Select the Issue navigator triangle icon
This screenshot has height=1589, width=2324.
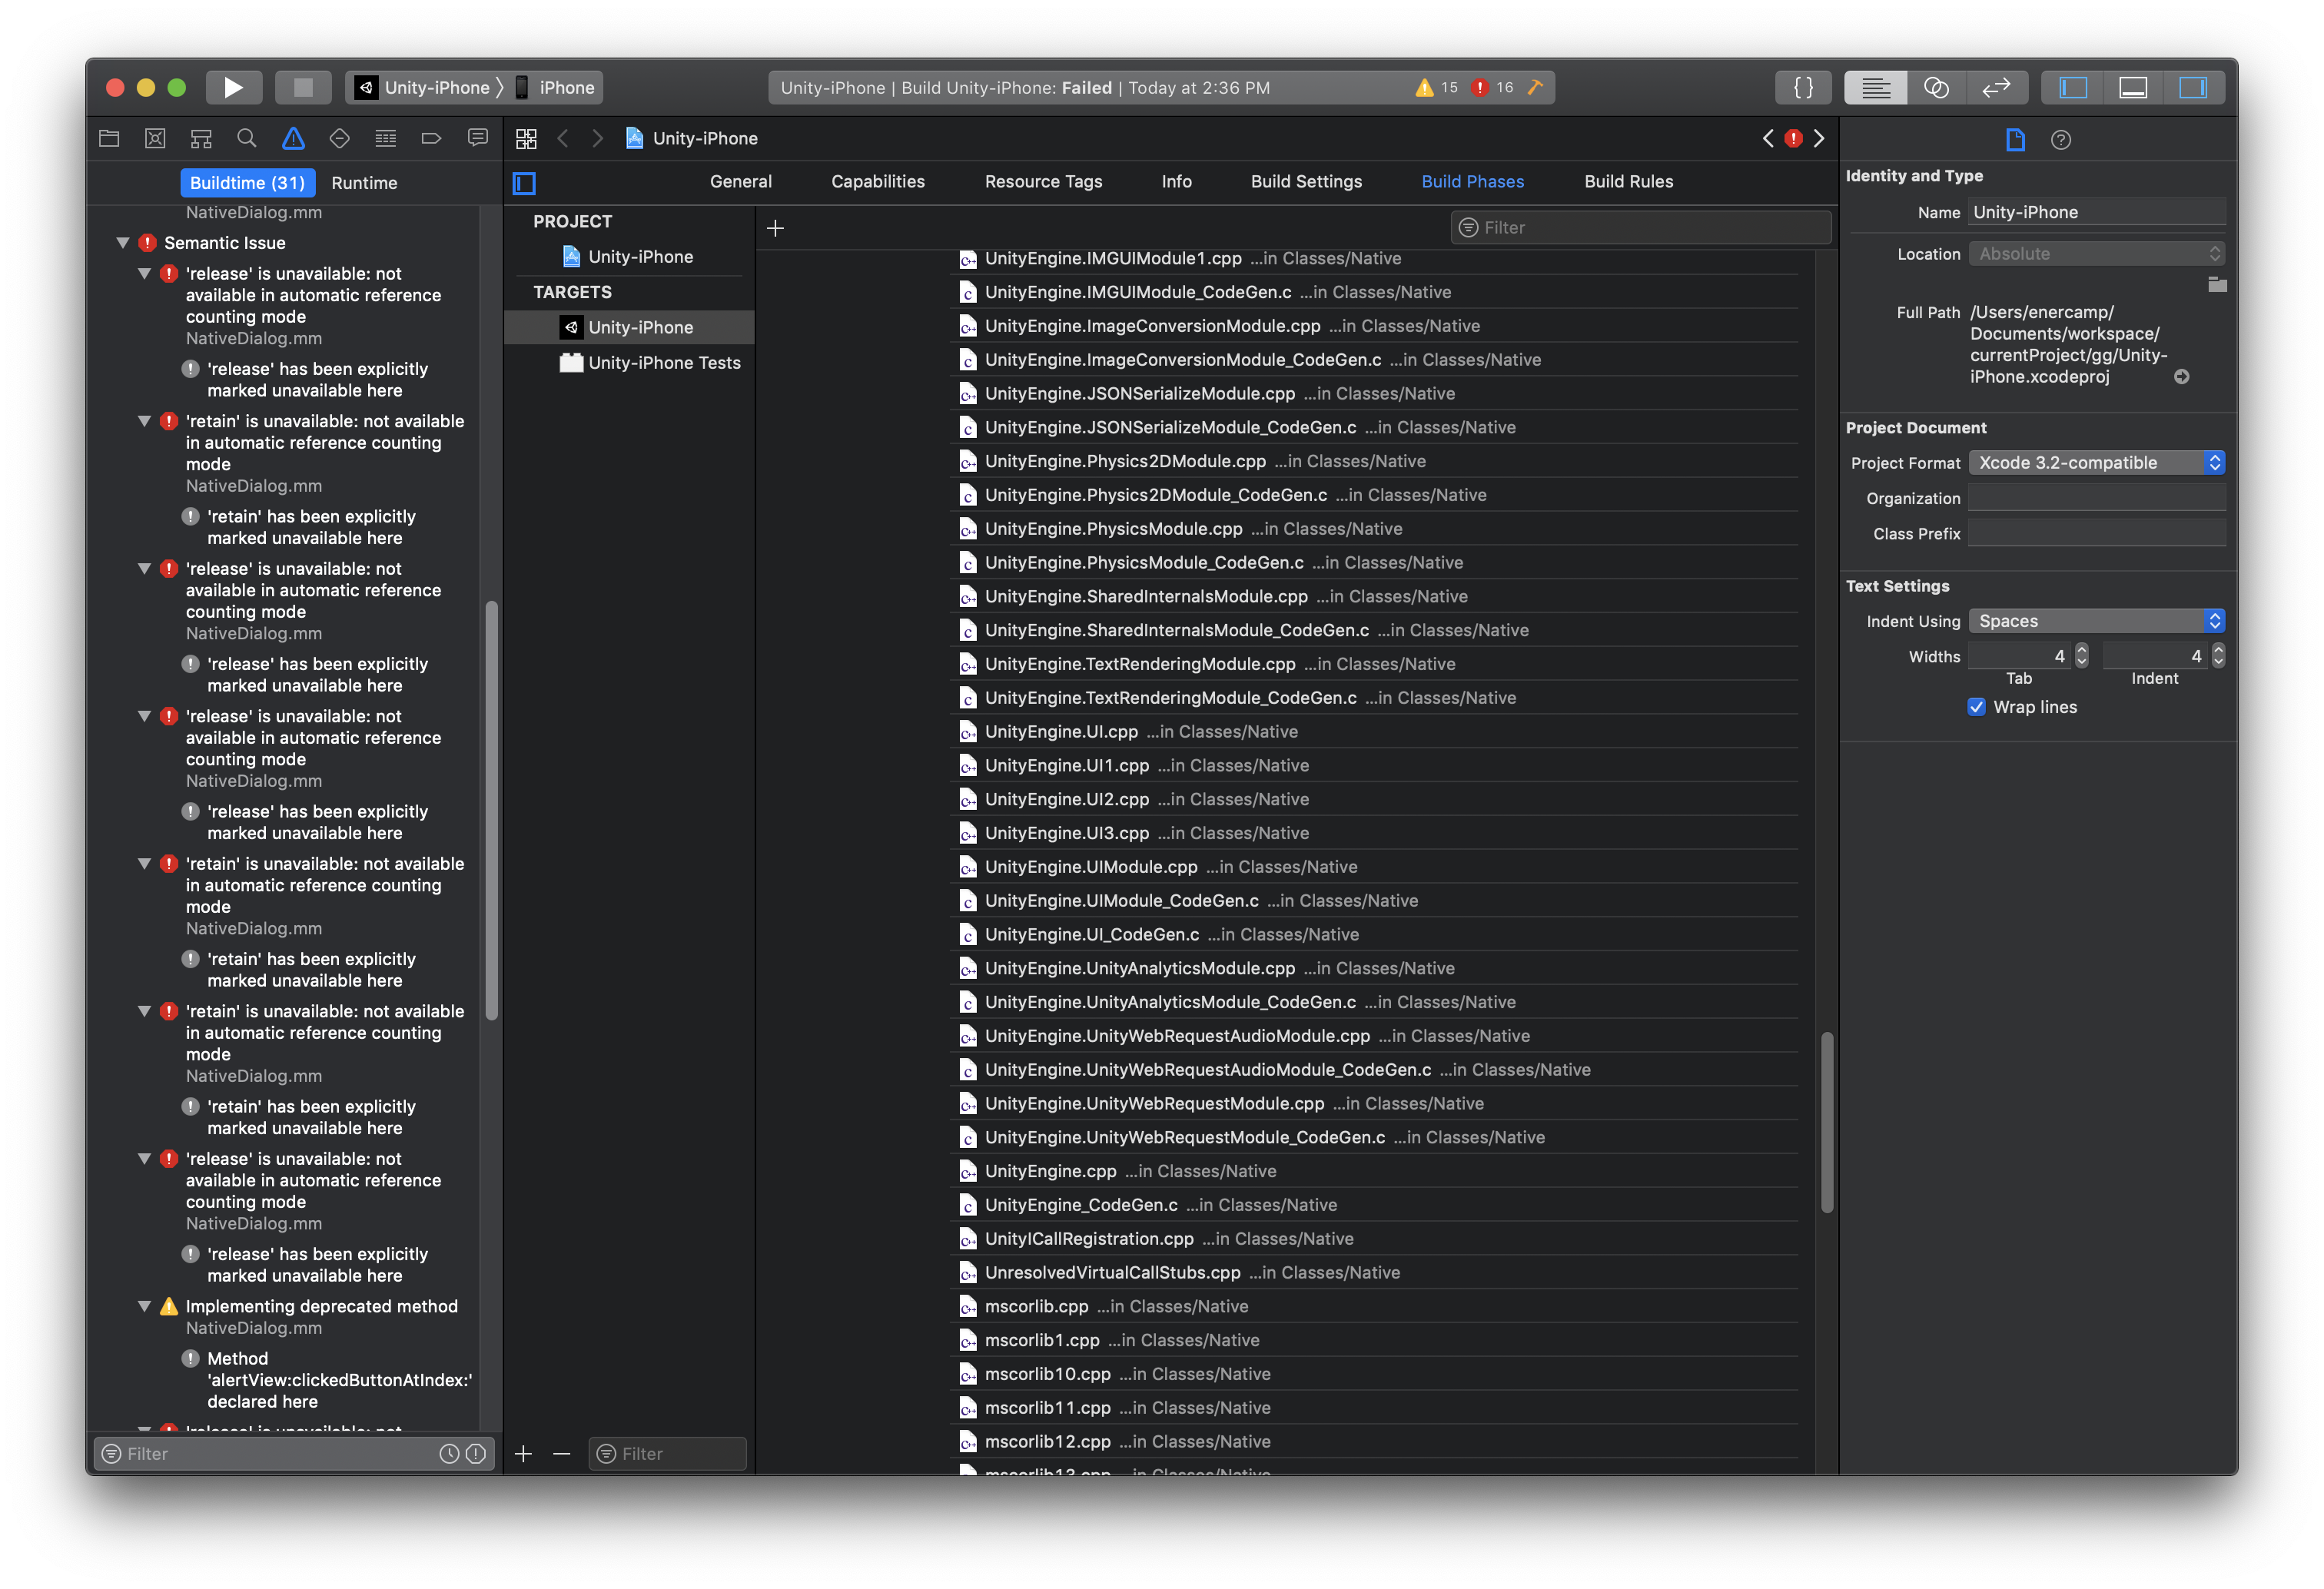(293, 138)
